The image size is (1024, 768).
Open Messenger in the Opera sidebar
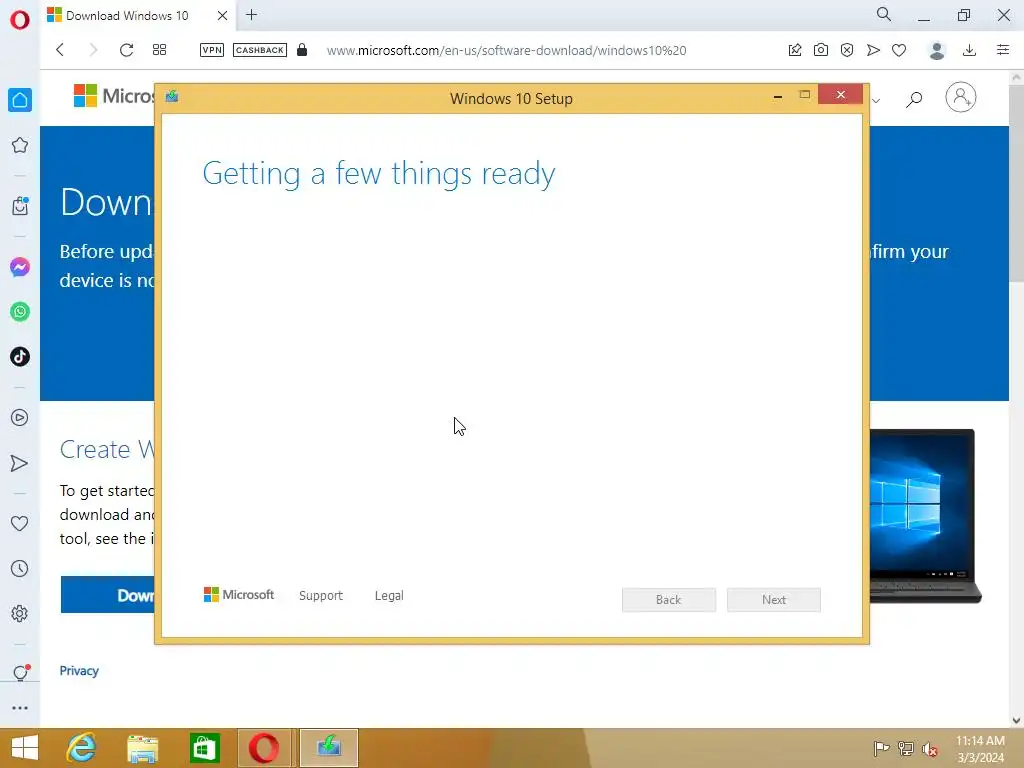[20, 266]
